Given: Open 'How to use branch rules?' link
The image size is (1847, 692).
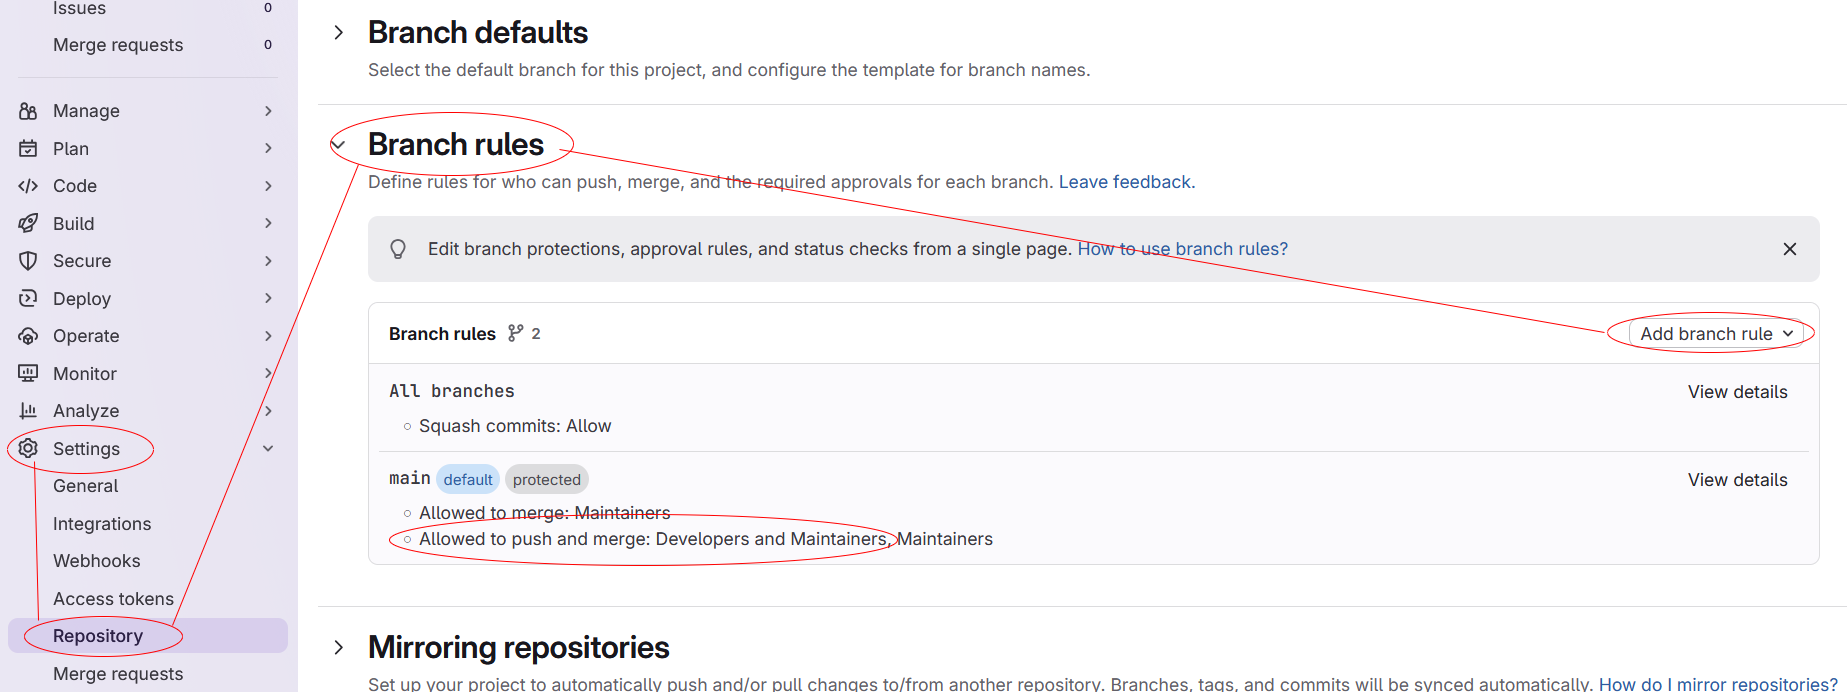Looking at the screenshot, I should point(1182,249).
